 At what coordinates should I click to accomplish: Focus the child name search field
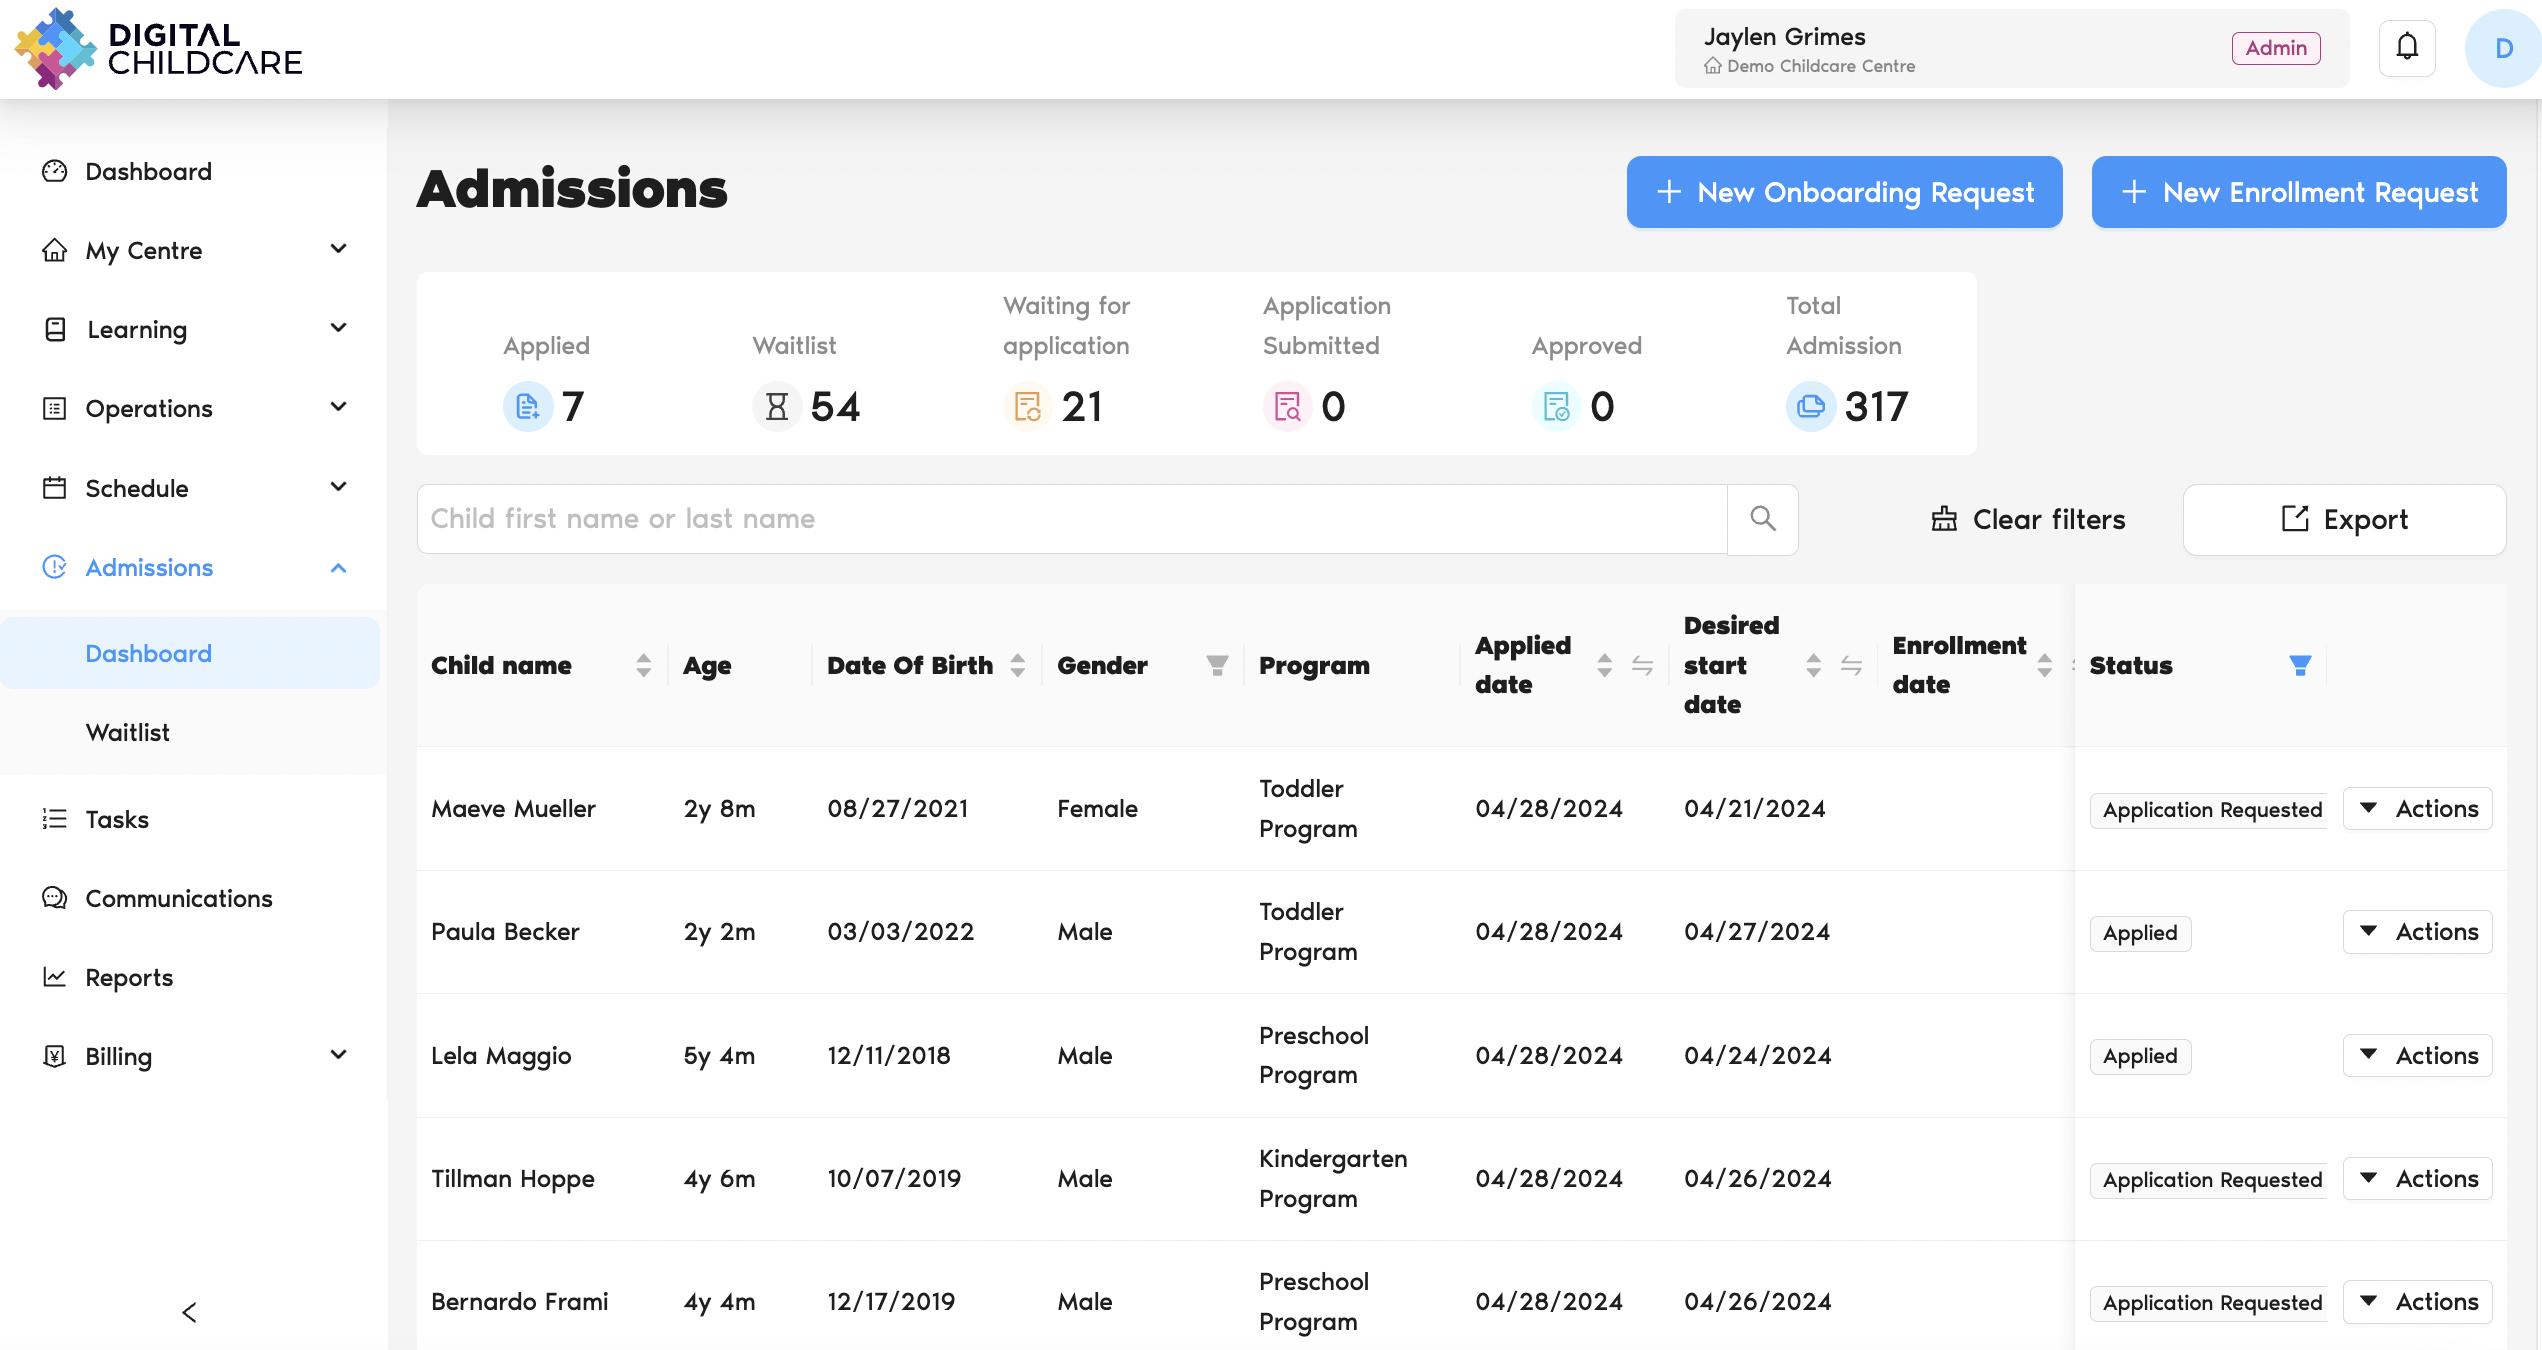(1070, 518)
